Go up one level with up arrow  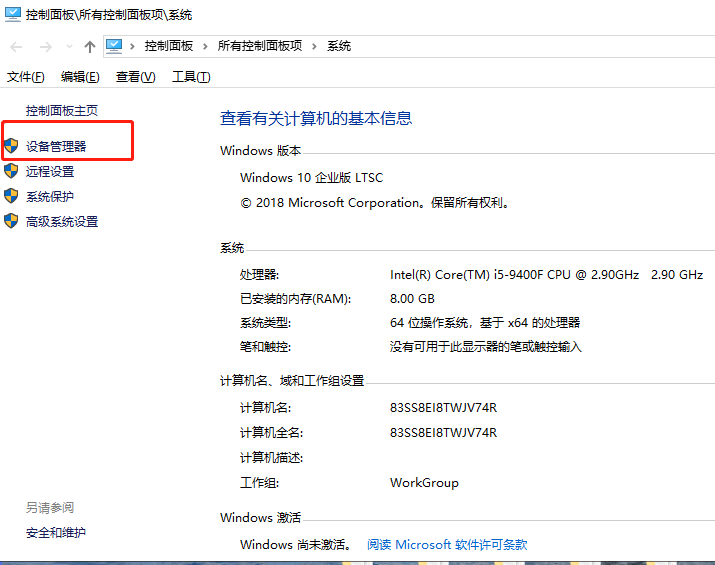[90, 47]
